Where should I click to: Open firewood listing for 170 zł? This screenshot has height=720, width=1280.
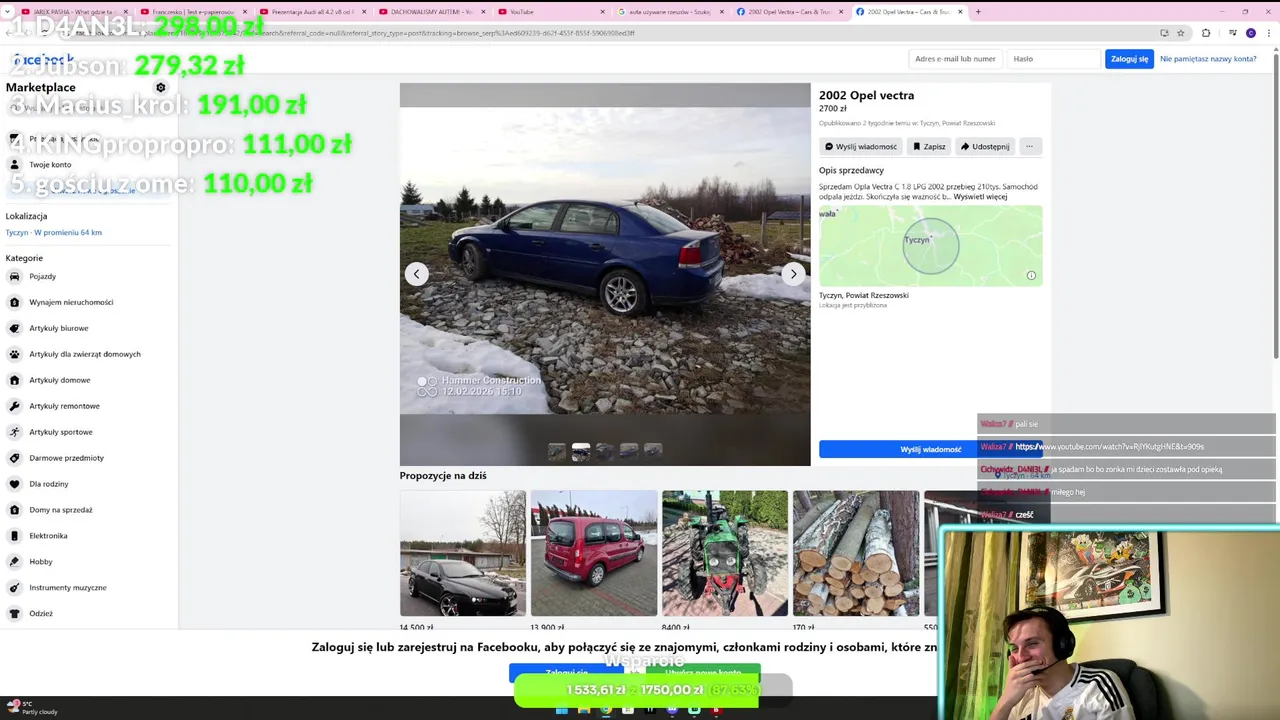[x=856, y=553]
